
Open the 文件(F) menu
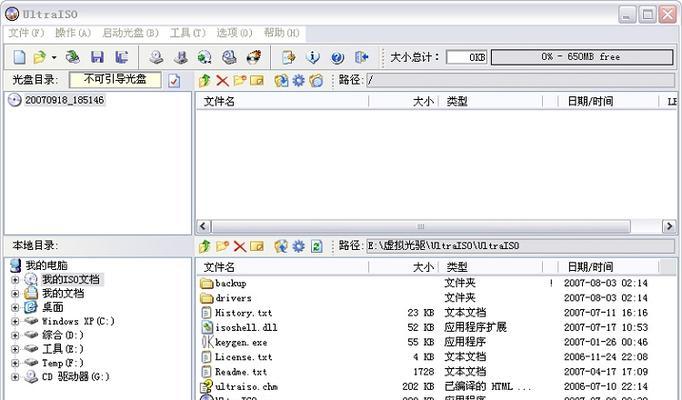27,33
